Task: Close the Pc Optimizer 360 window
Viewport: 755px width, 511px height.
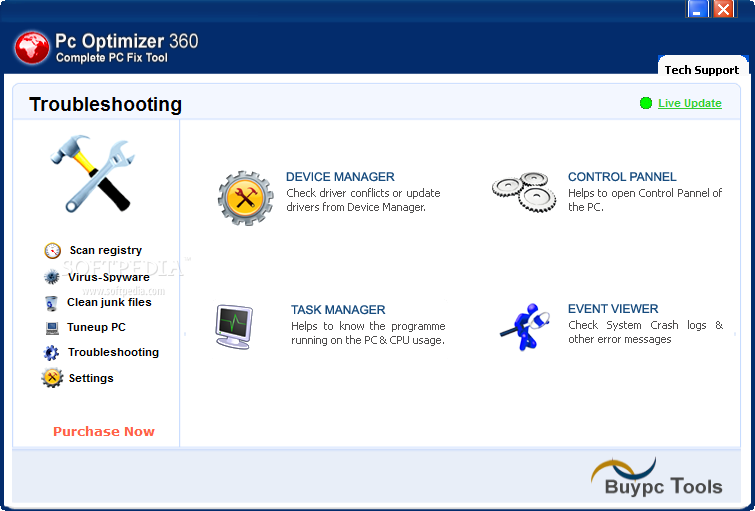Action: coord(723,9)
